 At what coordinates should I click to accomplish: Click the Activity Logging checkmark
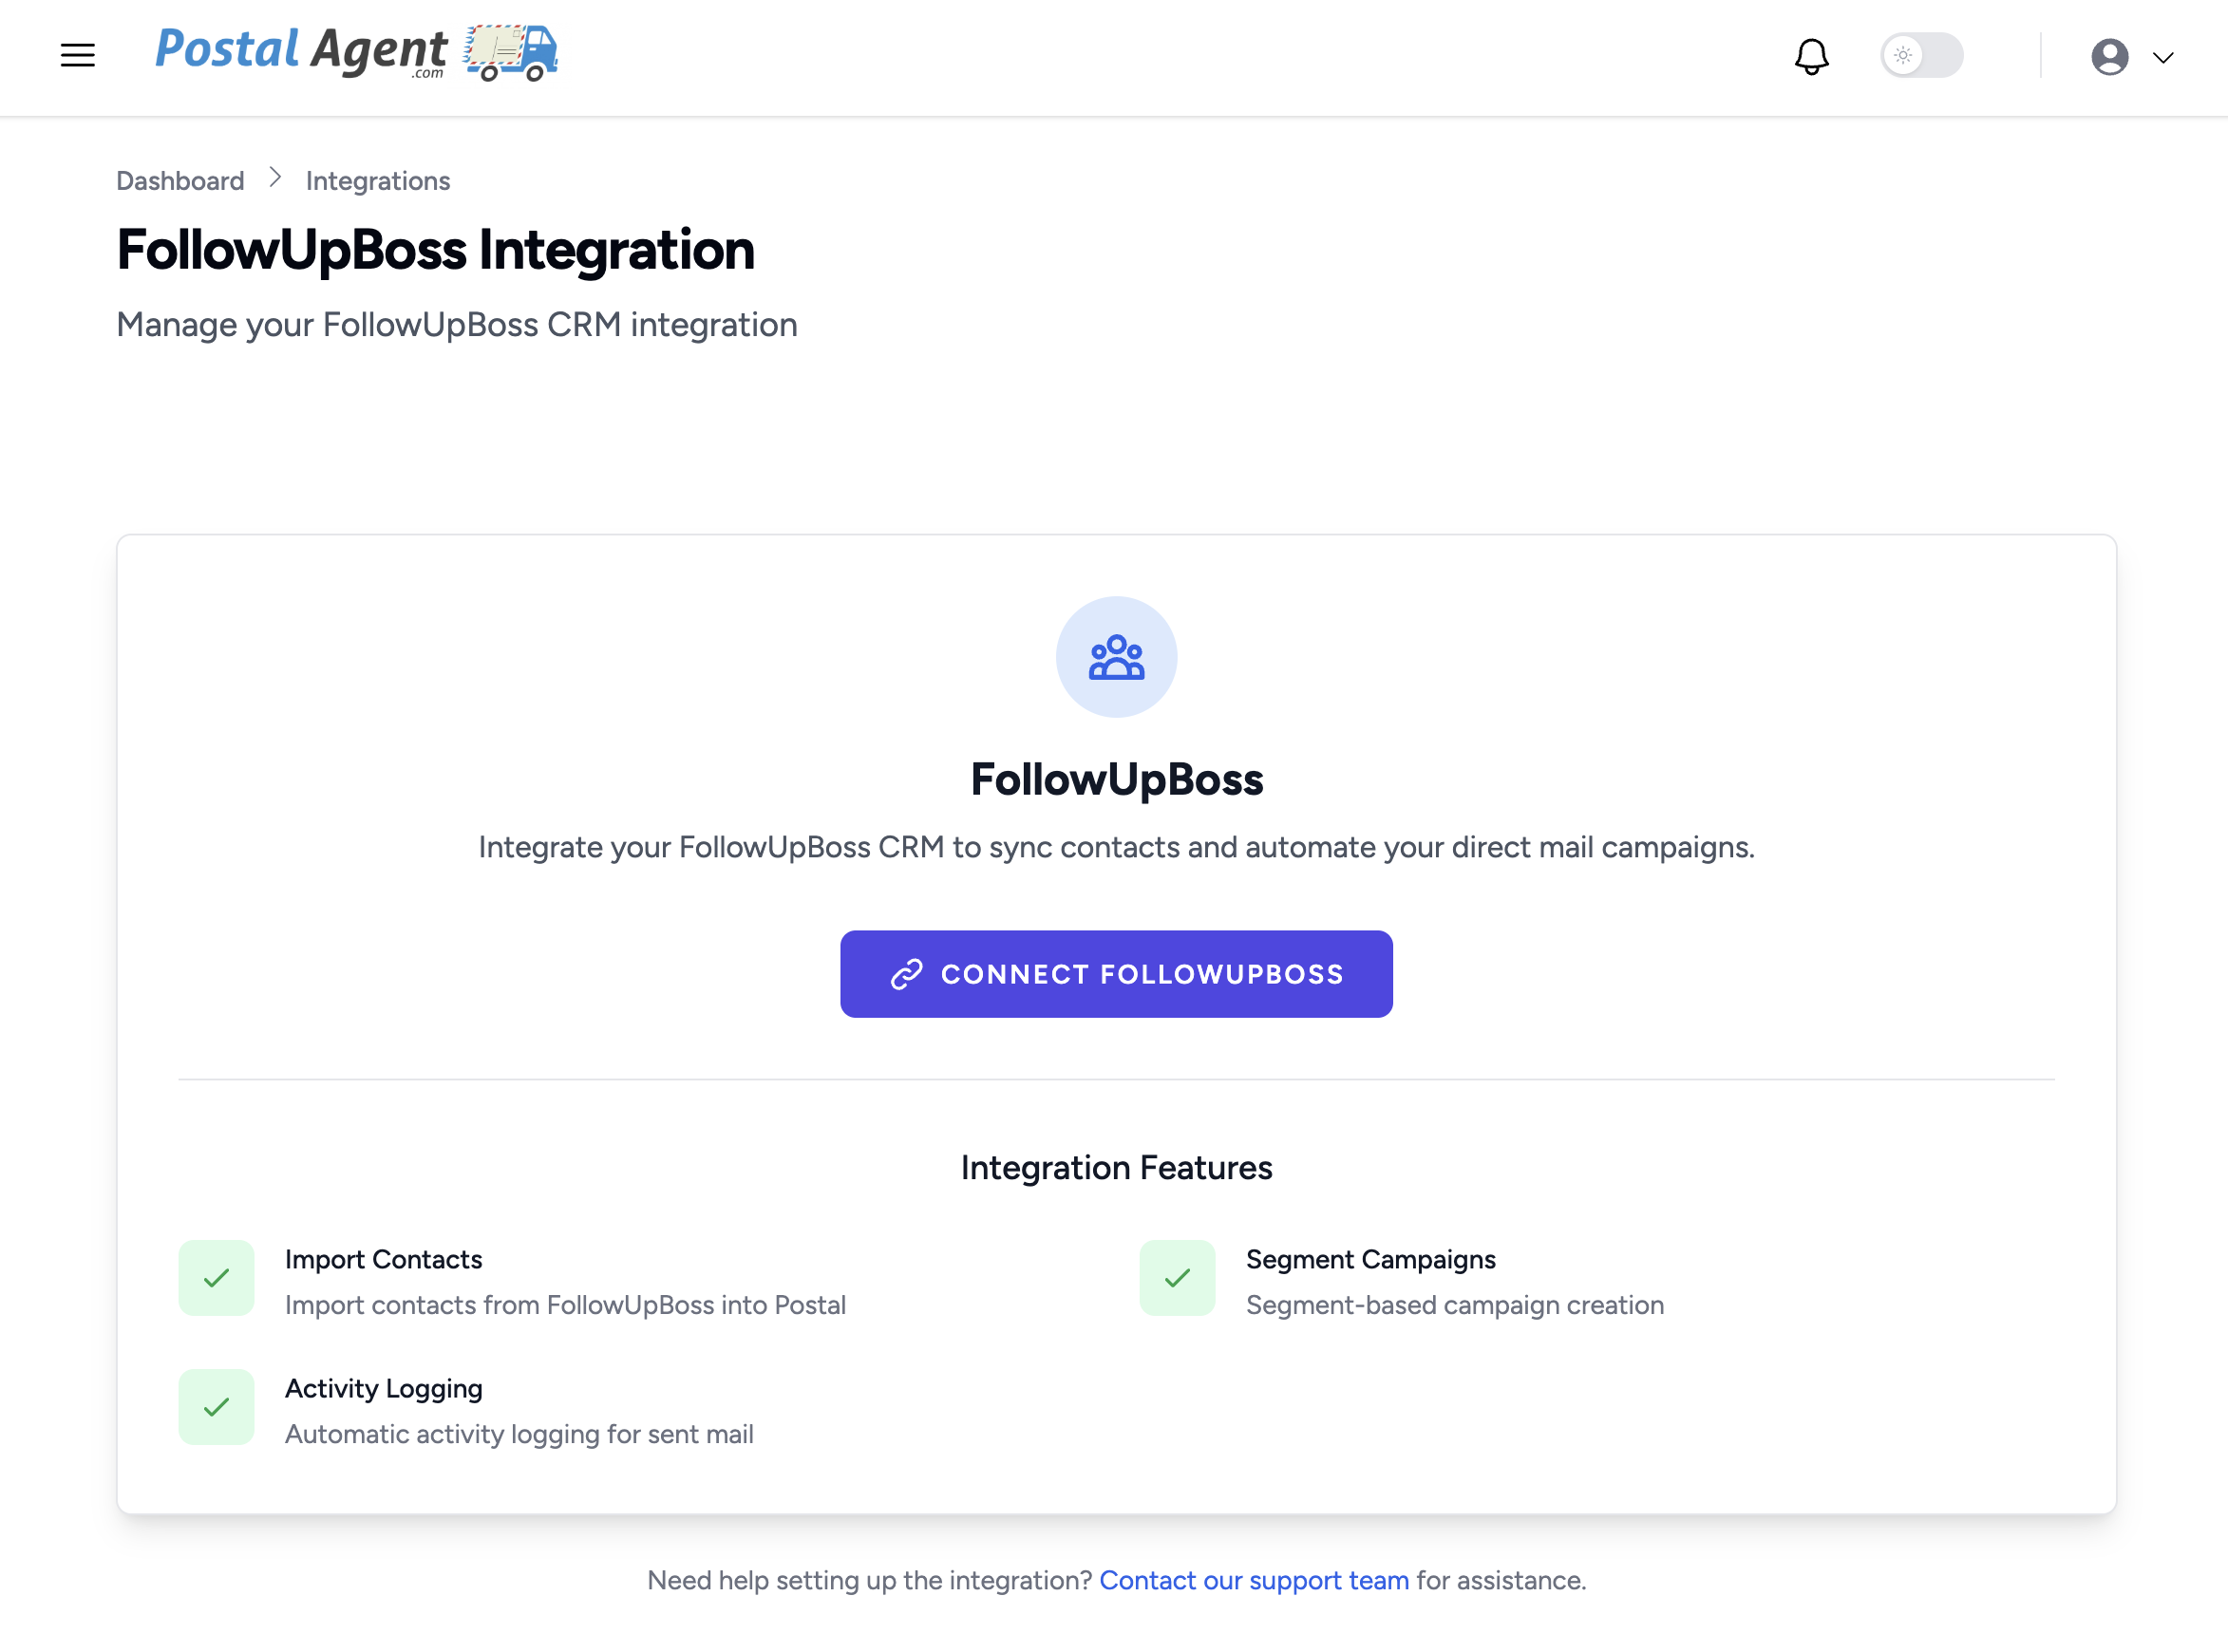[216, 1407]
